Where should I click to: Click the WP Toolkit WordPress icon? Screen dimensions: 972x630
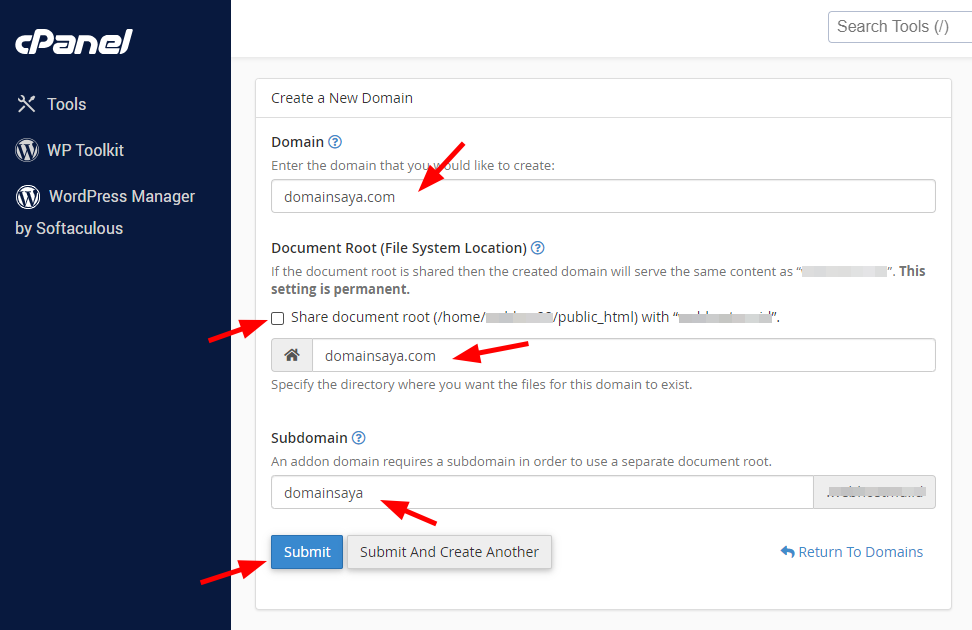pyautogui.click(x=27, y=150)
